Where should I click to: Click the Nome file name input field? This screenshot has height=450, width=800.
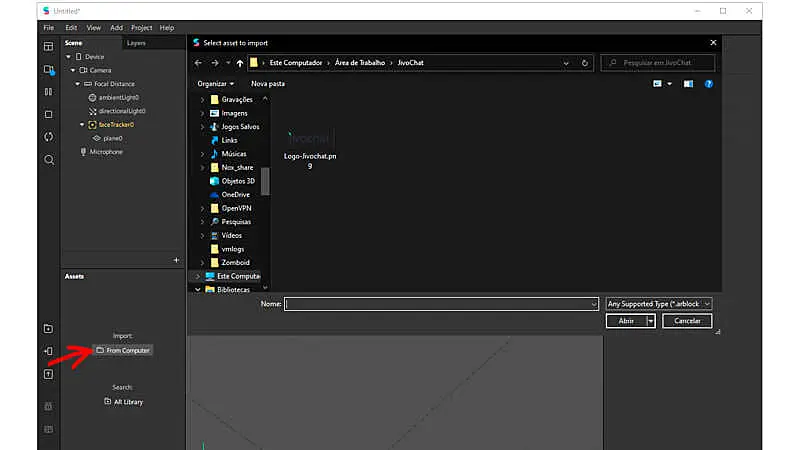pos(440,303)
